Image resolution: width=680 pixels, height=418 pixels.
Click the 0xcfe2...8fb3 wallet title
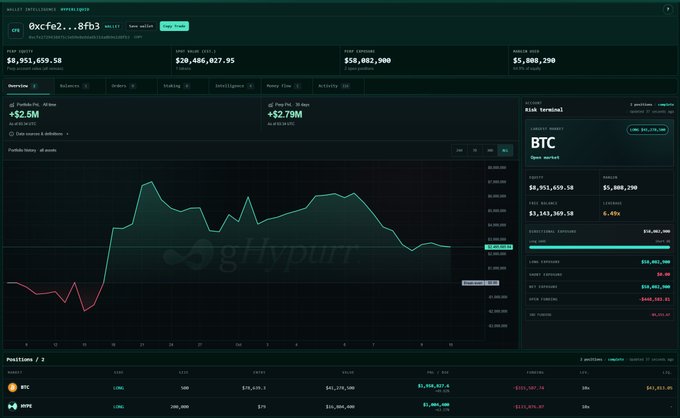click(64, 26)
